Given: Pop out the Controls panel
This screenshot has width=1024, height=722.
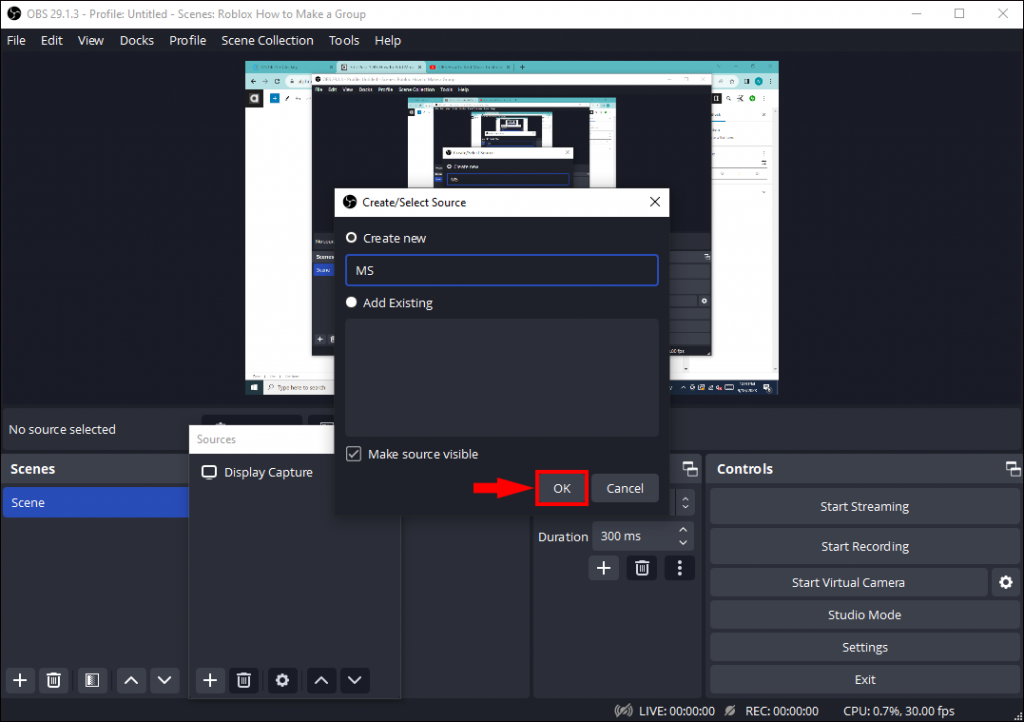Looking at the screenshot, I should pos(1011,468).
